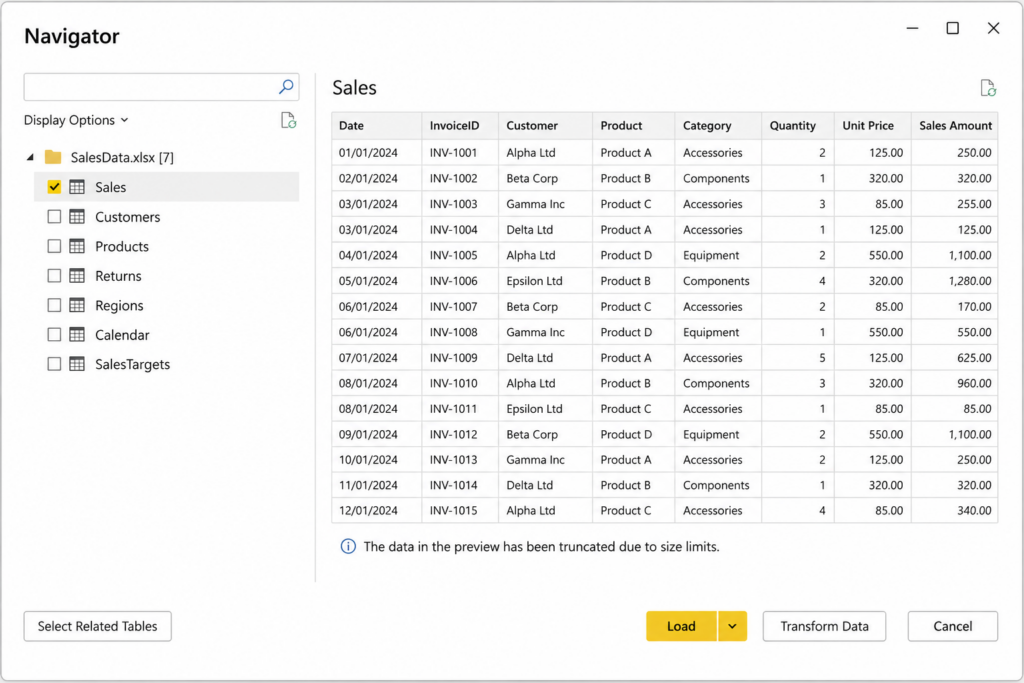This screenshot has width=1024, height=683.
Task: Click the 340.00 sales amount cell
Action: pos(954,511)
